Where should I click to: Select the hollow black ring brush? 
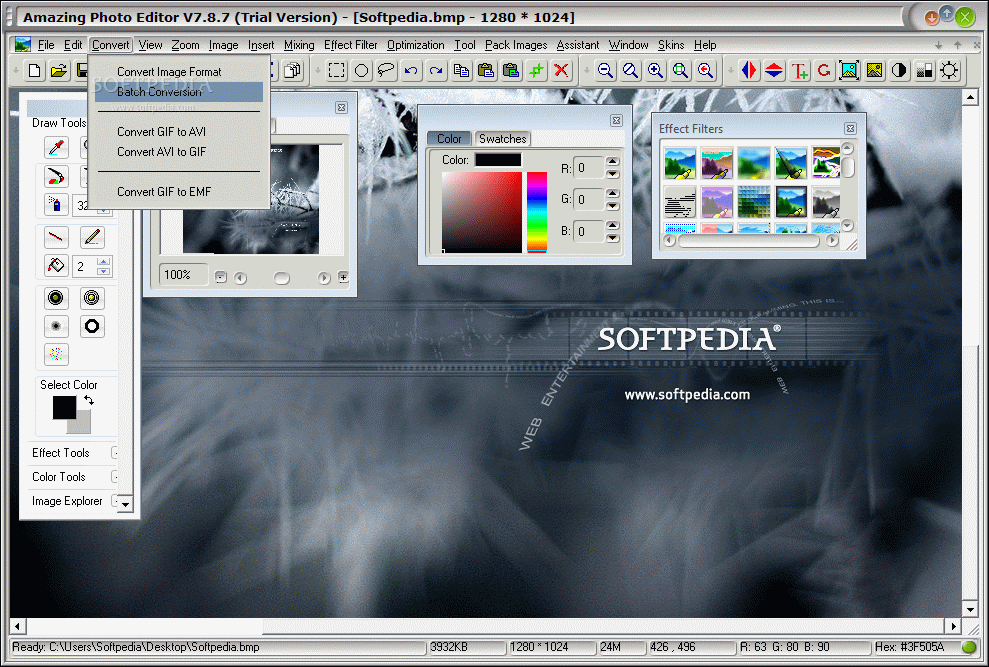click(x=92, y=326)
